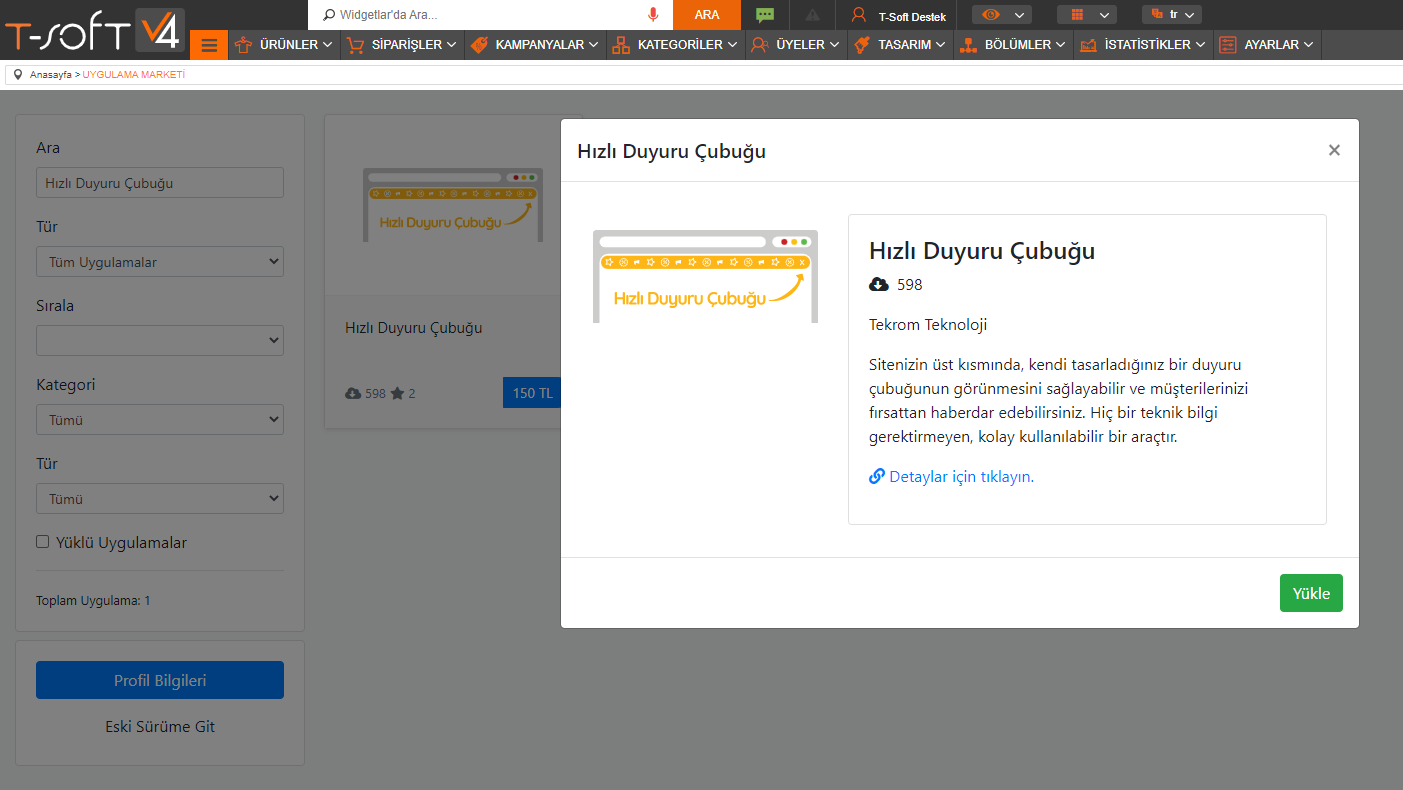1403x790 pixels.
Task: Open the KATEGORİLER menu
Action: click(x=675, y=45)
